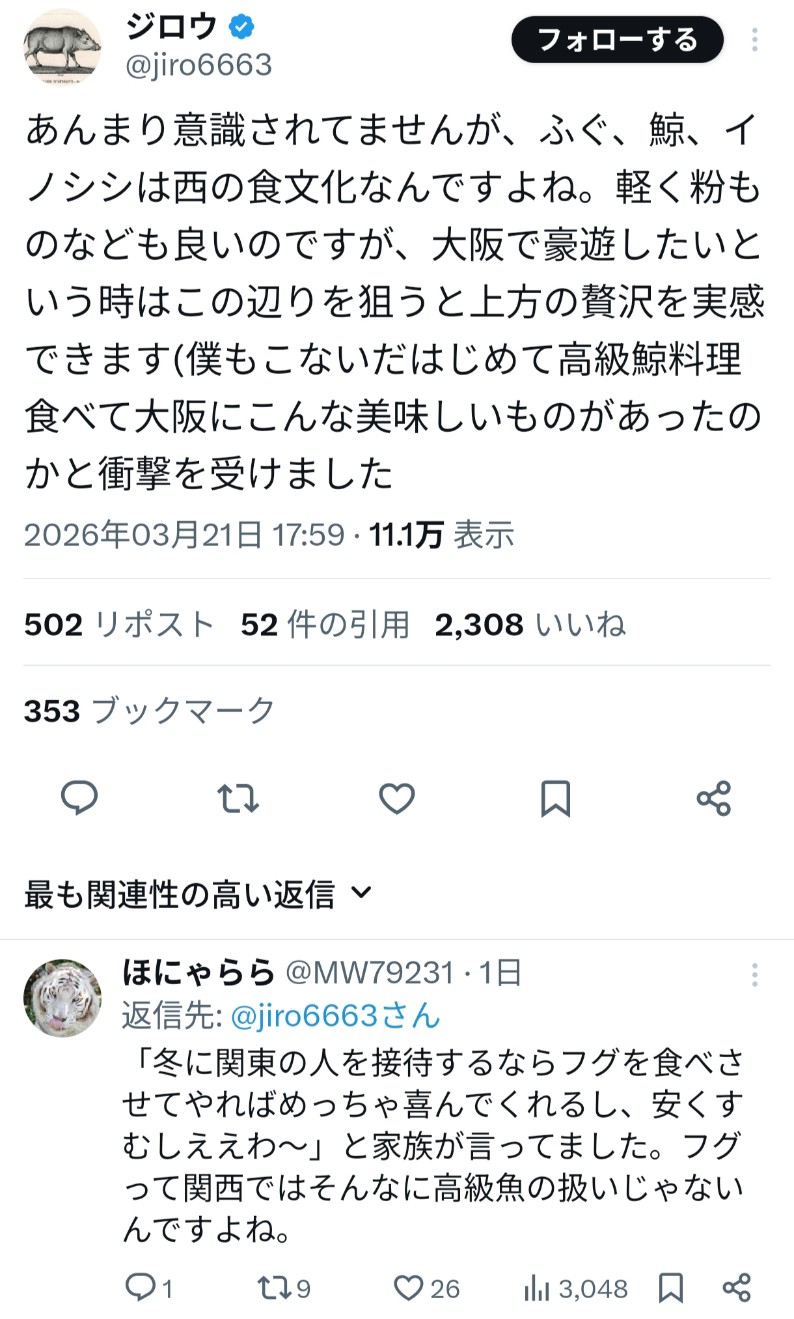Screen dimensions: 794x1319
Task: Open more options on ジロウ's post
Action: (755, 40)
